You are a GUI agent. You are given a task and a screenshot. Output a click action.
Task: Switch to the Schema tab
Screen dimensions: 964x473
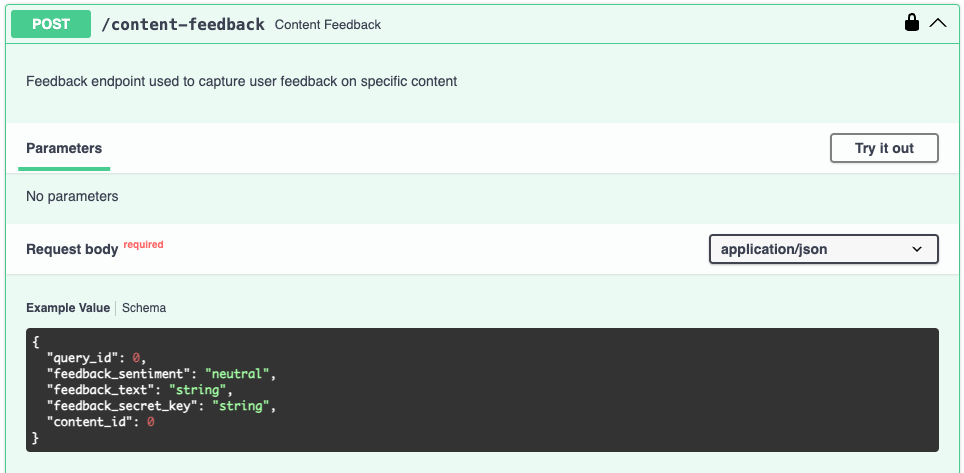[144, 308]
